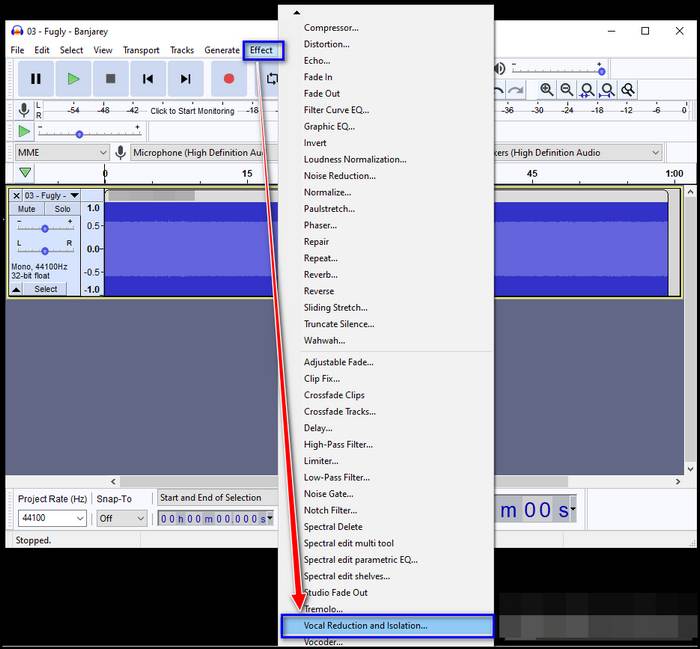Click the Zoom Out magnifier icon
Screen dimensions: 700x649
point(567,90)
